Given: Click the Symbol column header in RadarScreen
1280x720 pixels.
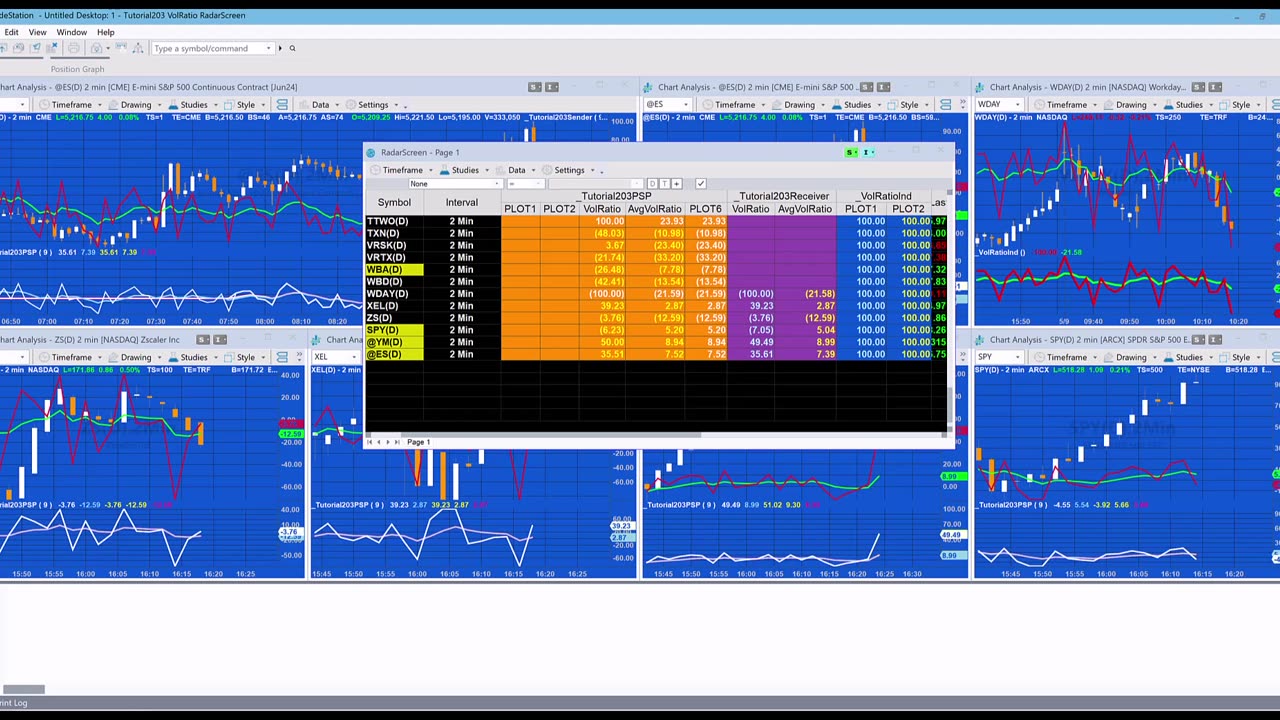Looking at the screenshot, I should click(x=394, y=202).
